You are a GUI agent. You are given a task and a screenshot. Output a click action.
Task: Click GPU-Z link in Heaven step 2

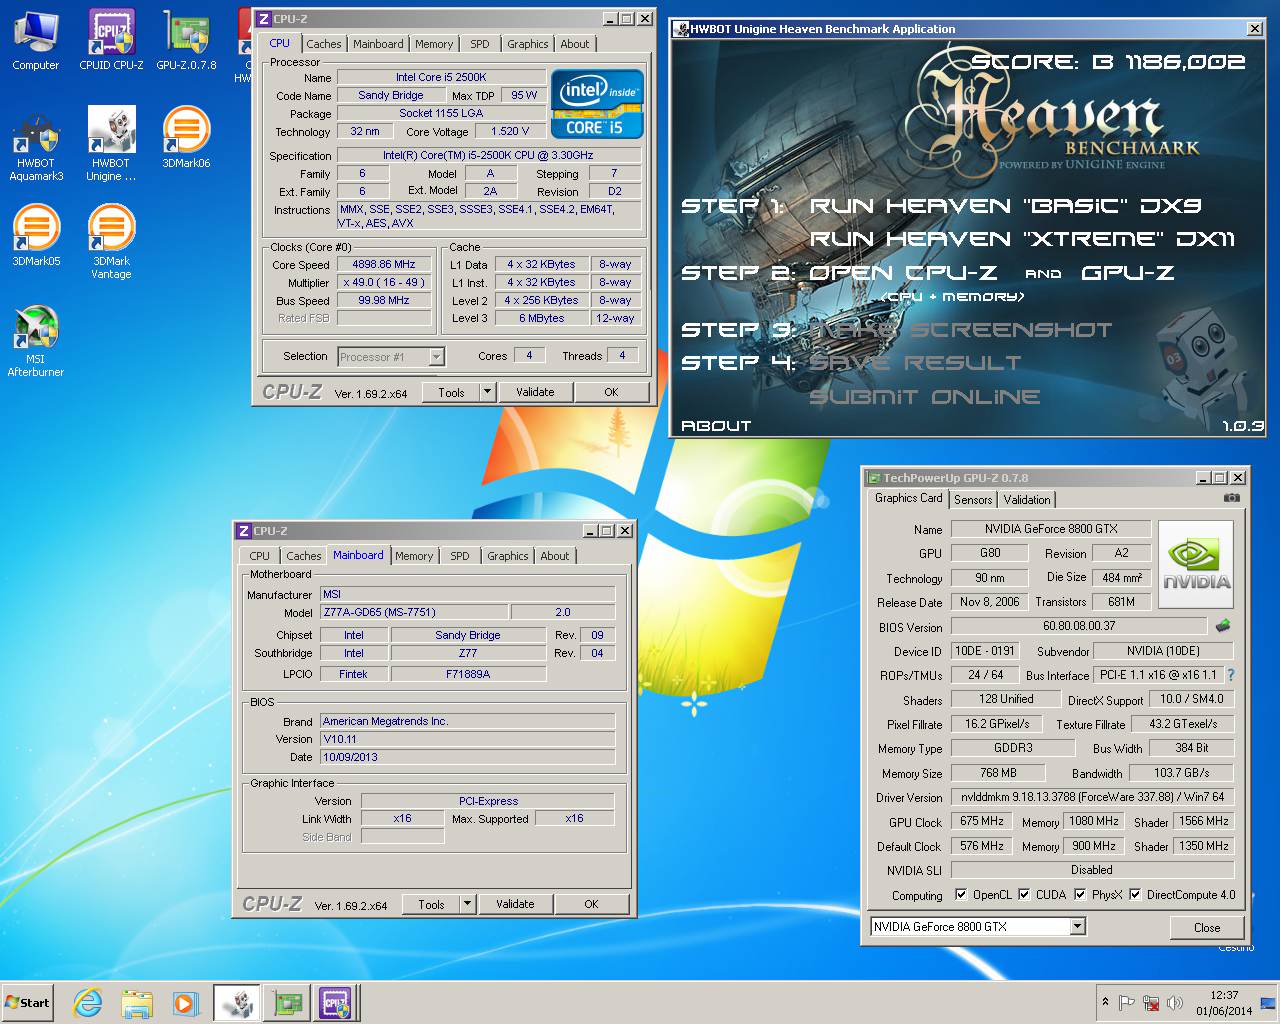click(1128, 273)
